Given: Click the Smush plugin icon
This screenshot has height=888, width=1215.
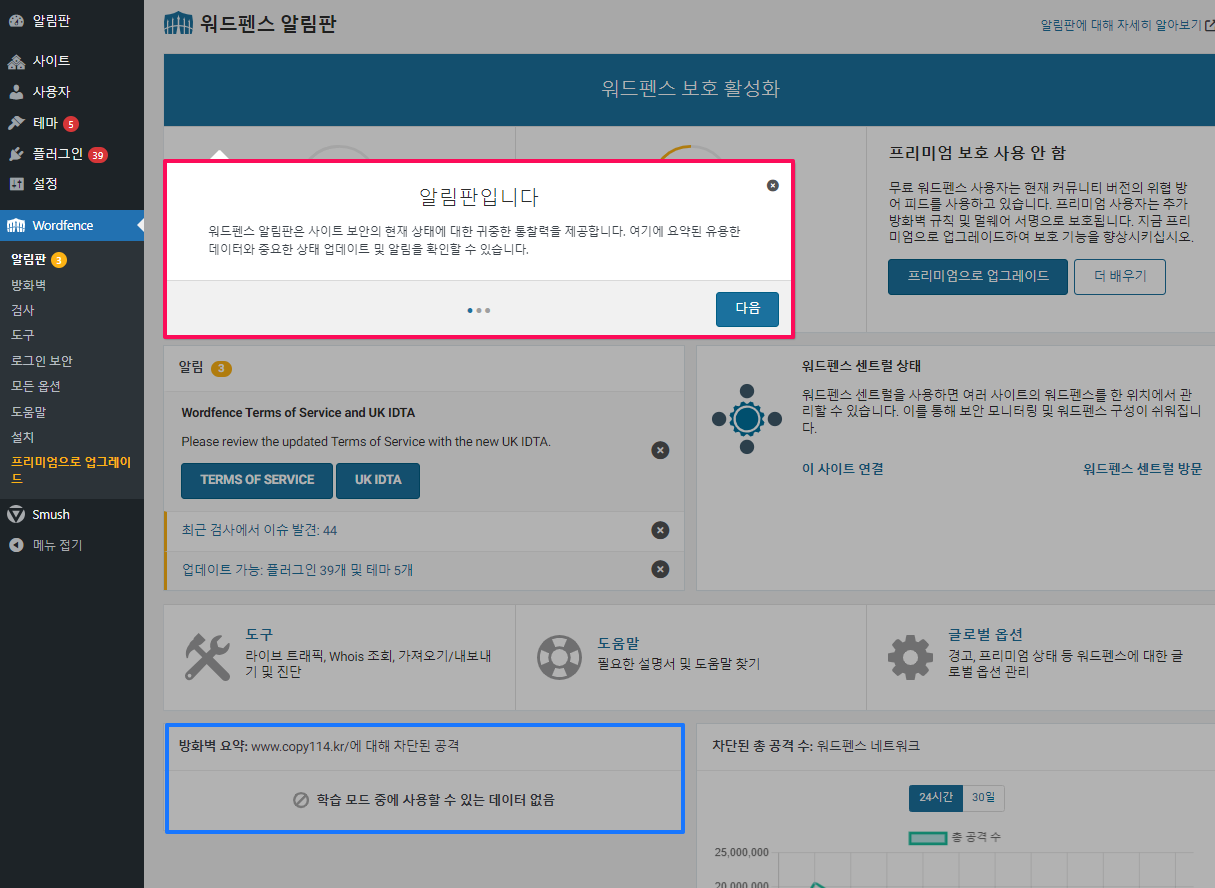Looking at the screenshot, I should [x=16, y=514].
